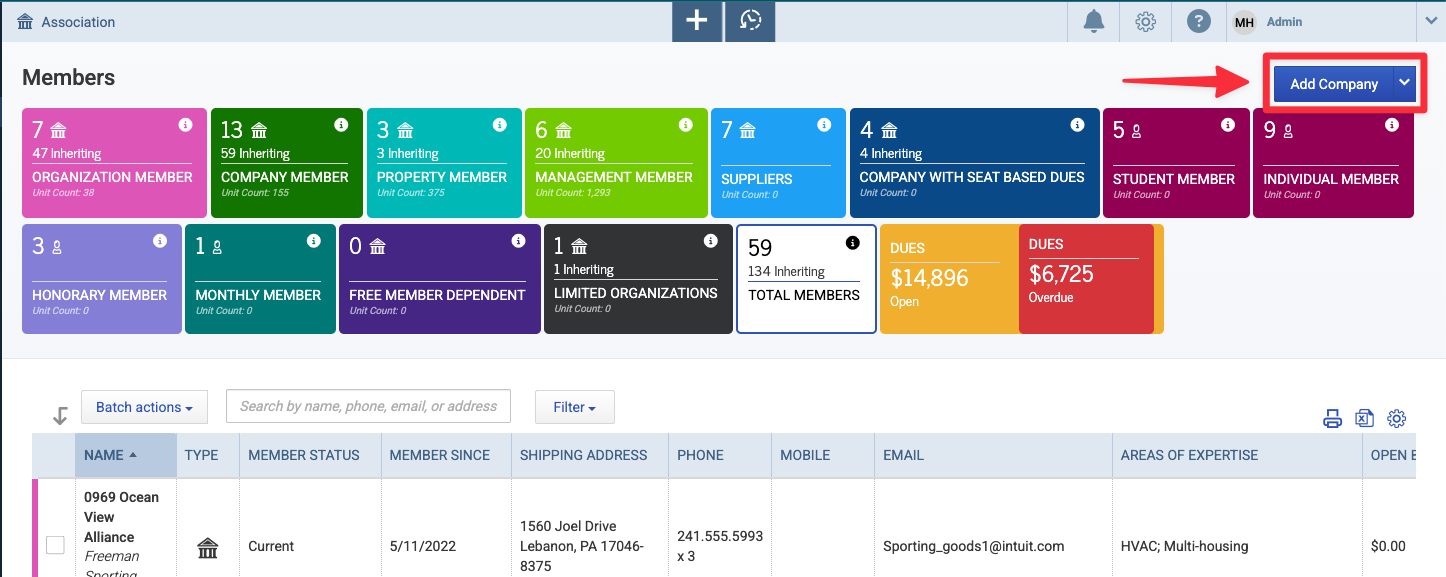Click info icon on Company Member tile
The height and width of the screenshot is (577, 1446).
(341, 125)
